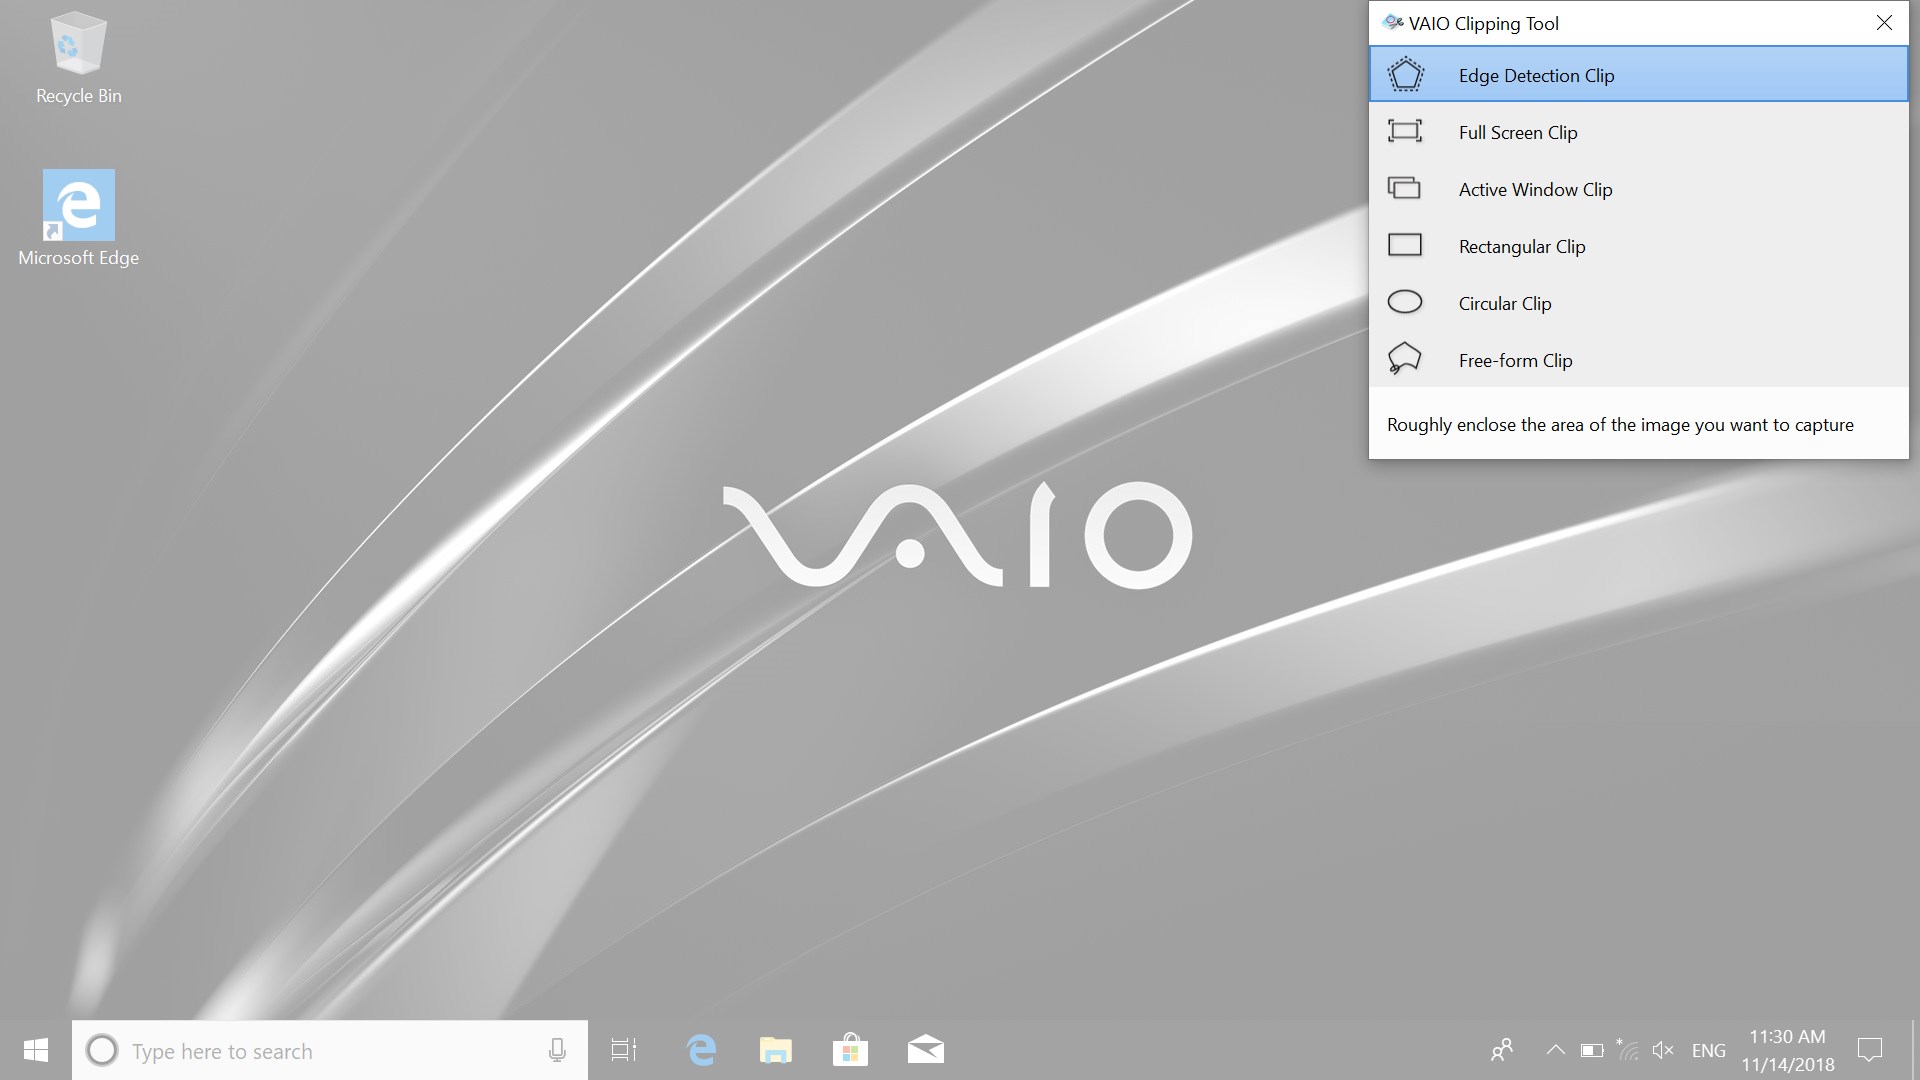Expand the hidden system tray icons

(1555, 1050)
